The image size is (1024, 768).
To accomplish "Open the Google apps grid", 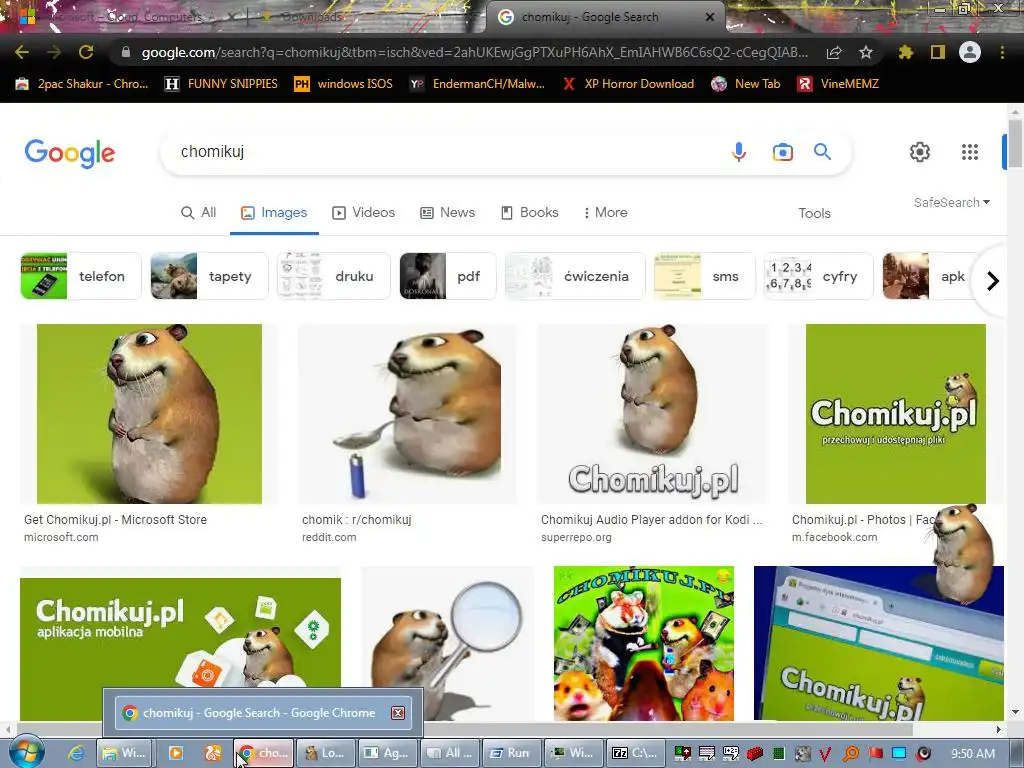I will pos(970,152).
